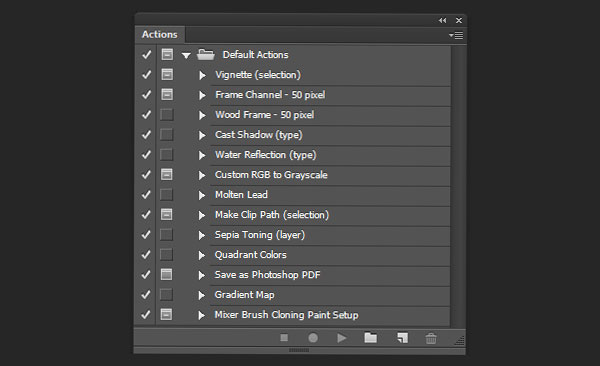Create a new action
Viewport: 600px width, 366px height.
click(x=402, y=338)
